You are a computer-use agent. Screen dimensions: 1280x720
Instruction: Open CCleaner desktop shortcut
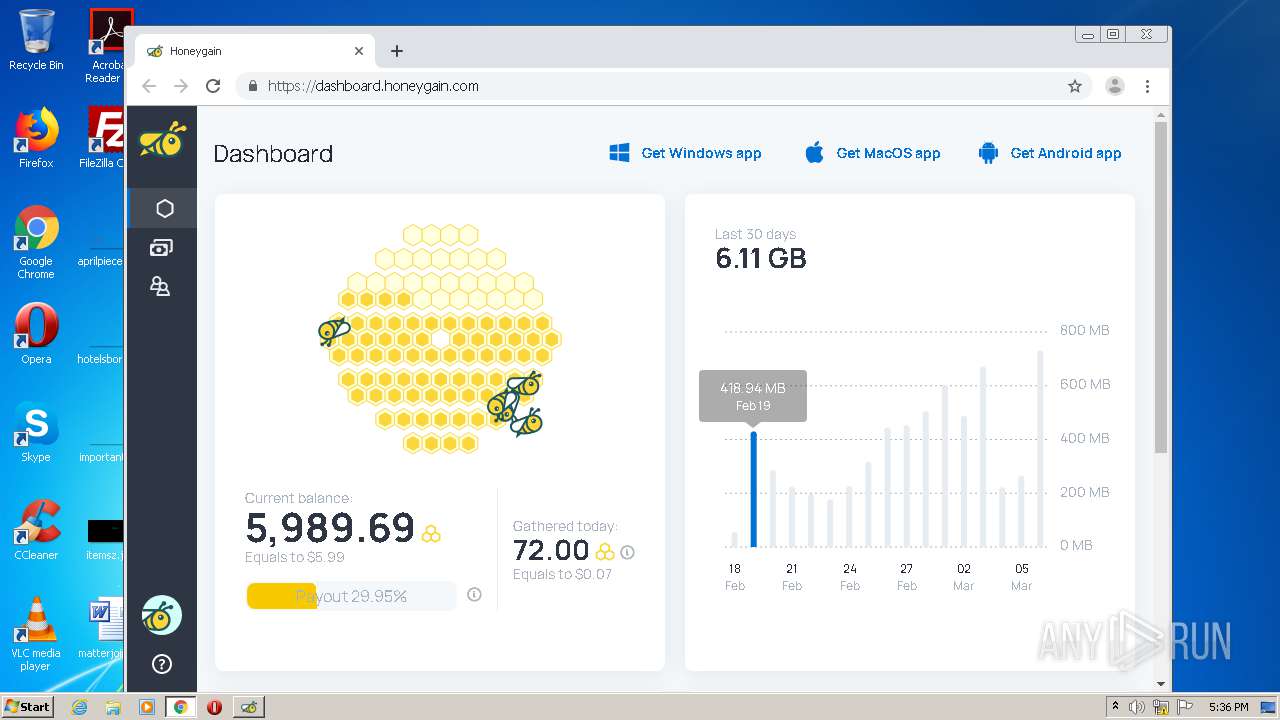pos(36,530)
